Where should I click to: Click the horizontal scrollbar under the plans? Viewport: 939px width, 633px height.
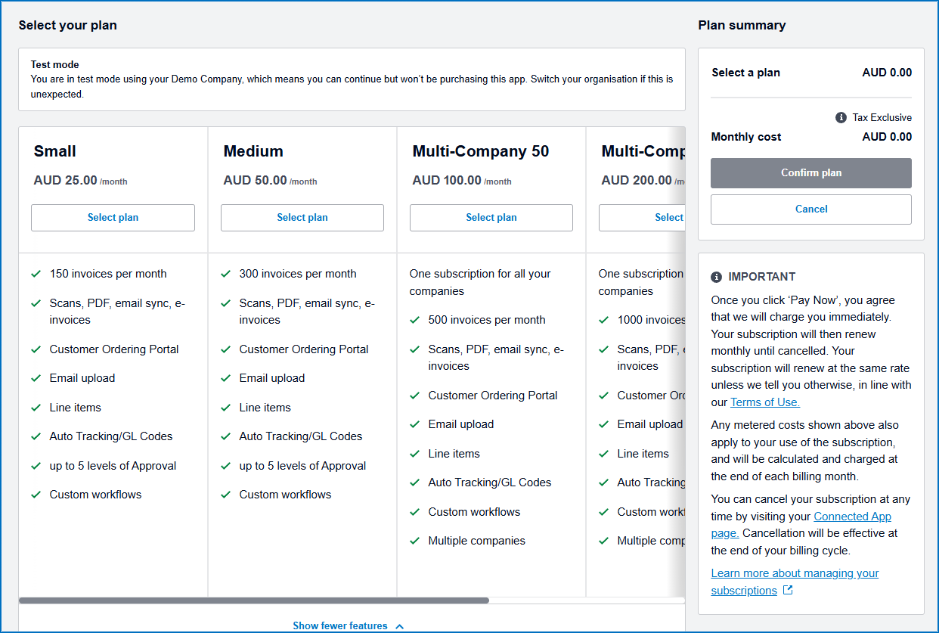pyautogui.click(x=254, y=600)
